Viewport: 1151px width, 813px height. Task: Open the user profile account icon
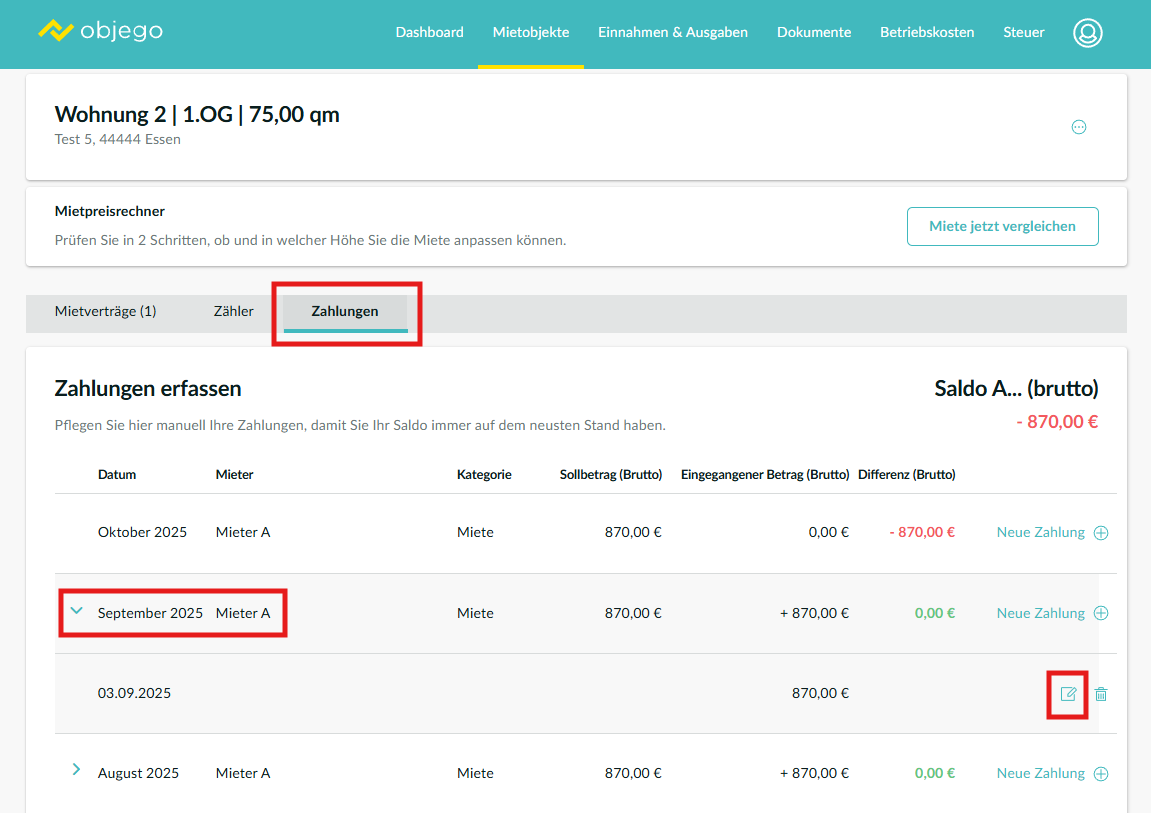1087,32
